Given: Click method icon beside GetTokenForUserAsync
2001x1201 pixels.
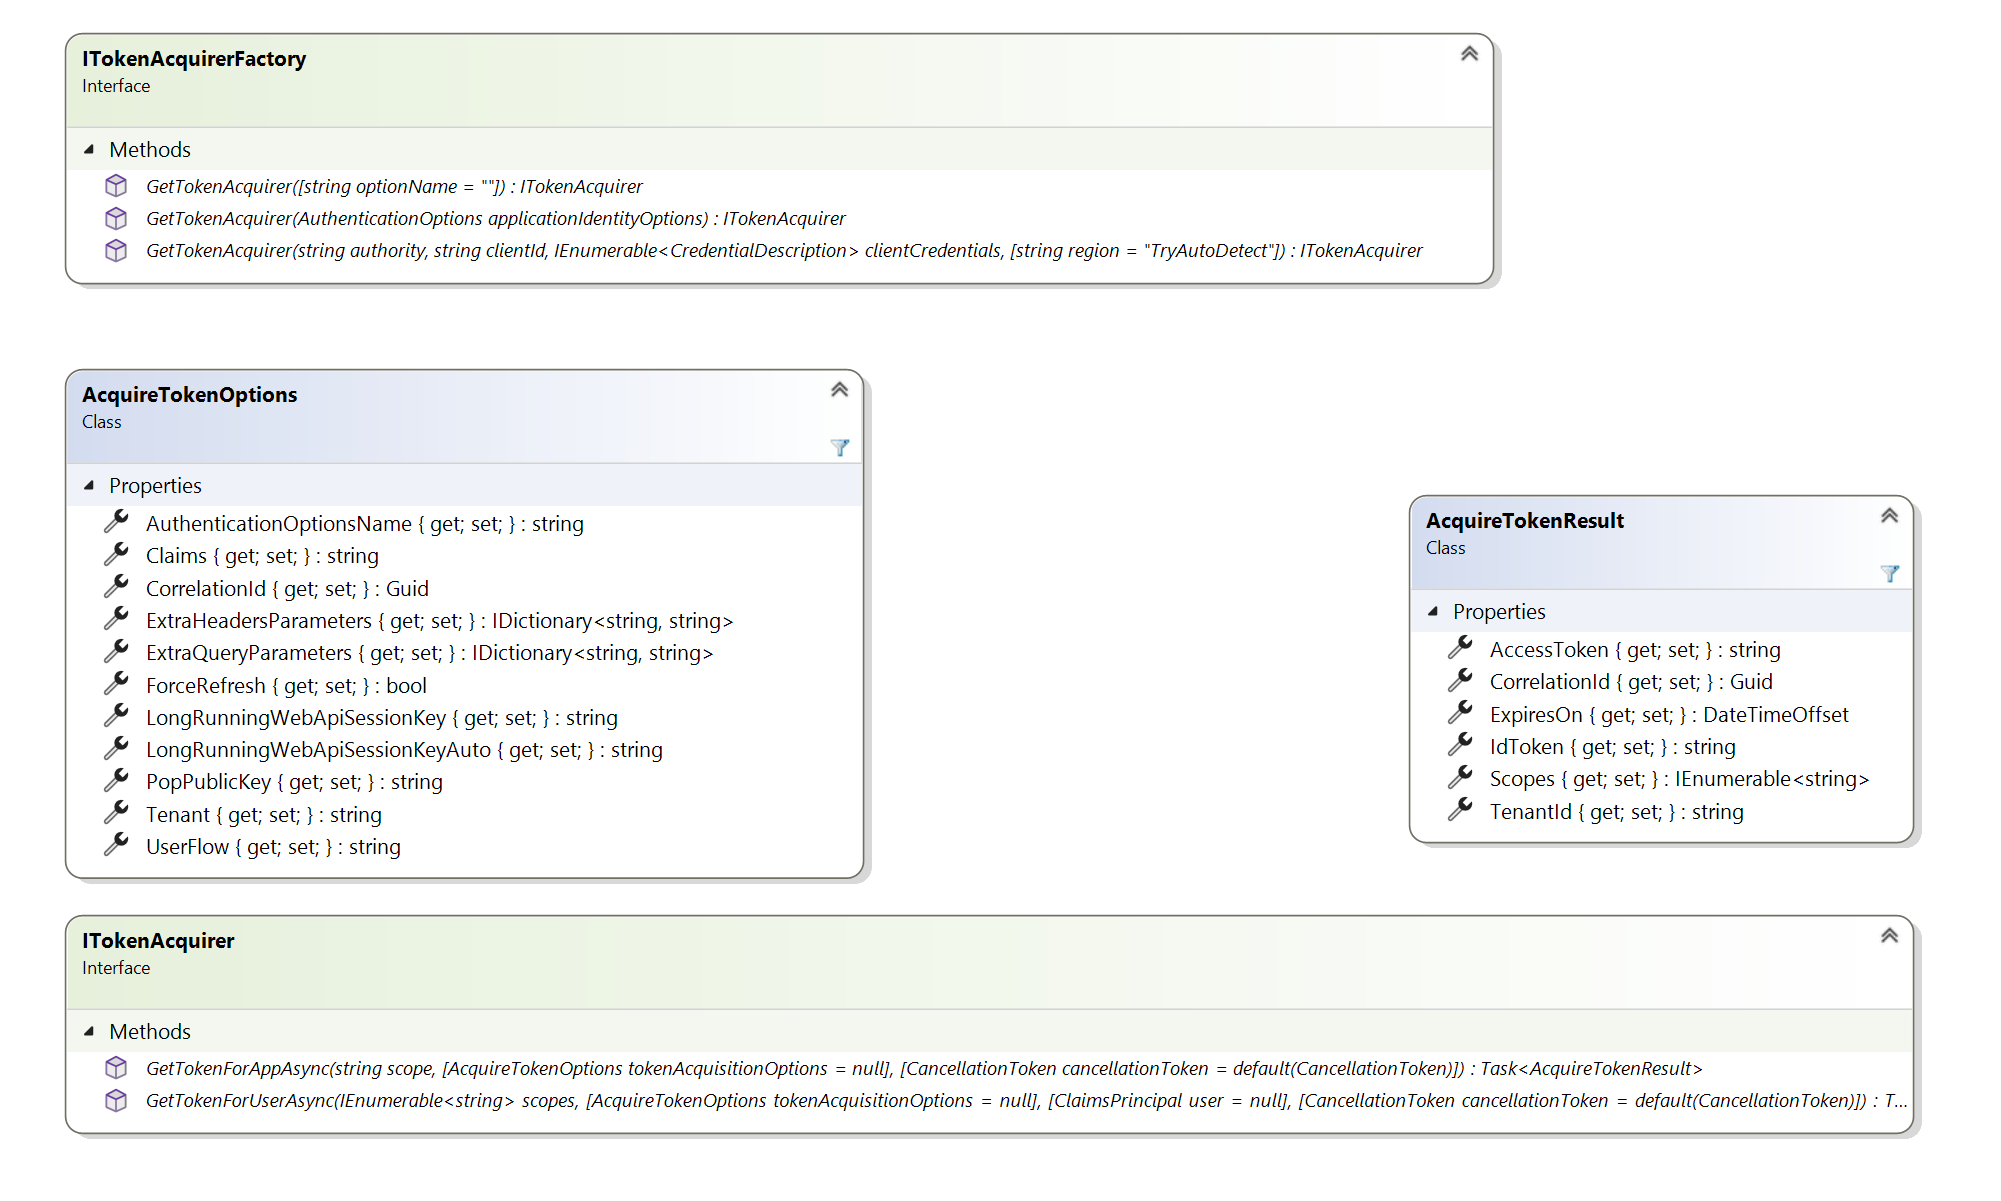Looking at the screenshot, I should click(x=116, y=1100).
